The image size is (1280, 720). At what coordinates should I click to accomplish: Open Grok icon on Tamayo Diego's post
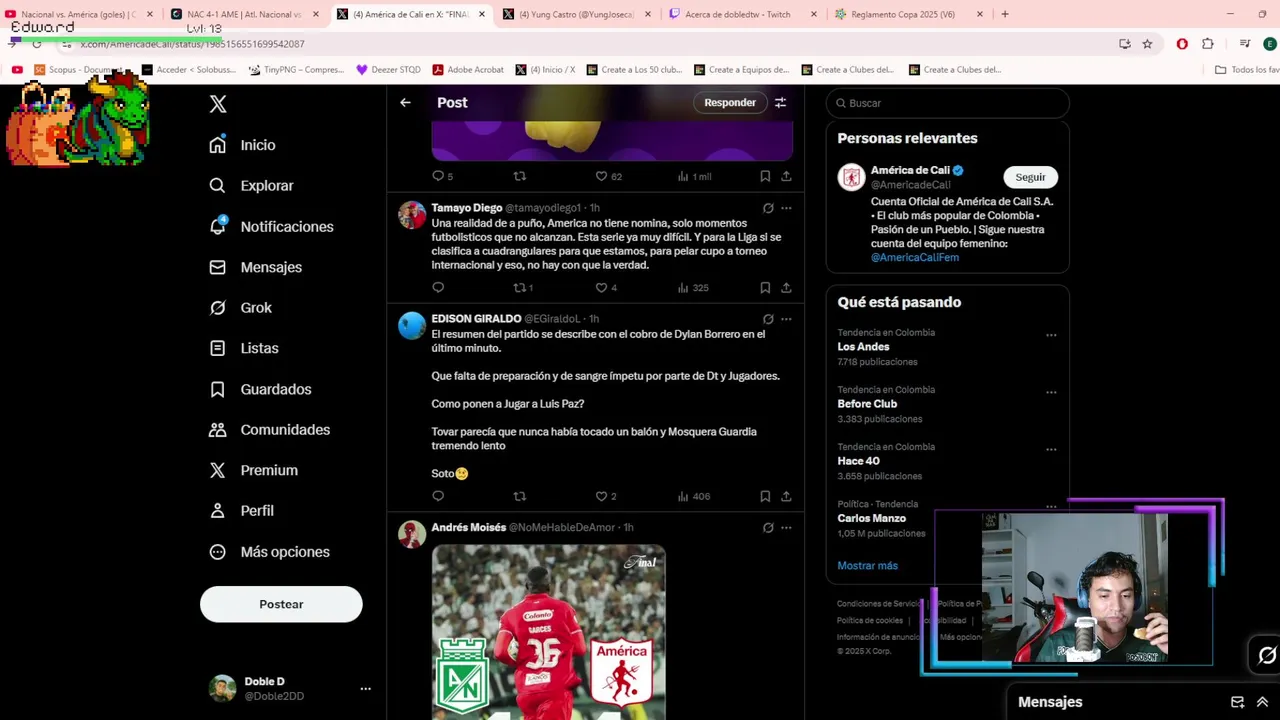[x=768, y=208]
